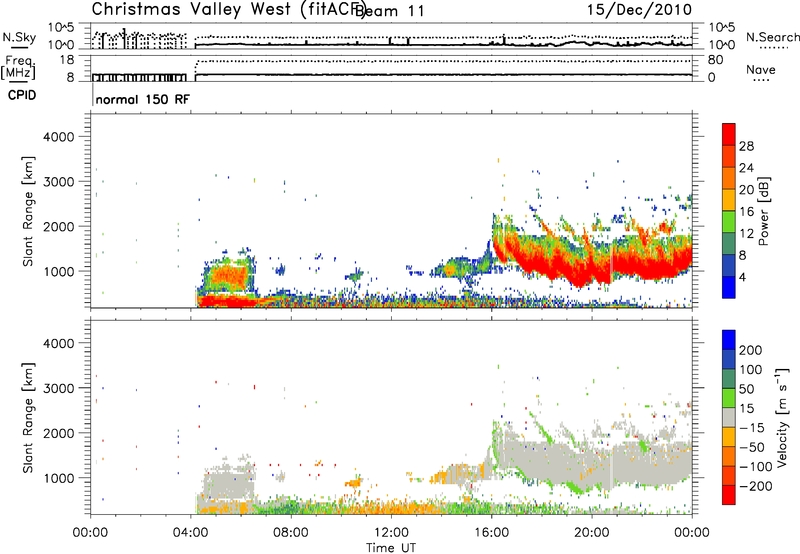The image size is (800, 554).
Task: Pick the light green segment of Power colorbar
Action: click(729, 222)
